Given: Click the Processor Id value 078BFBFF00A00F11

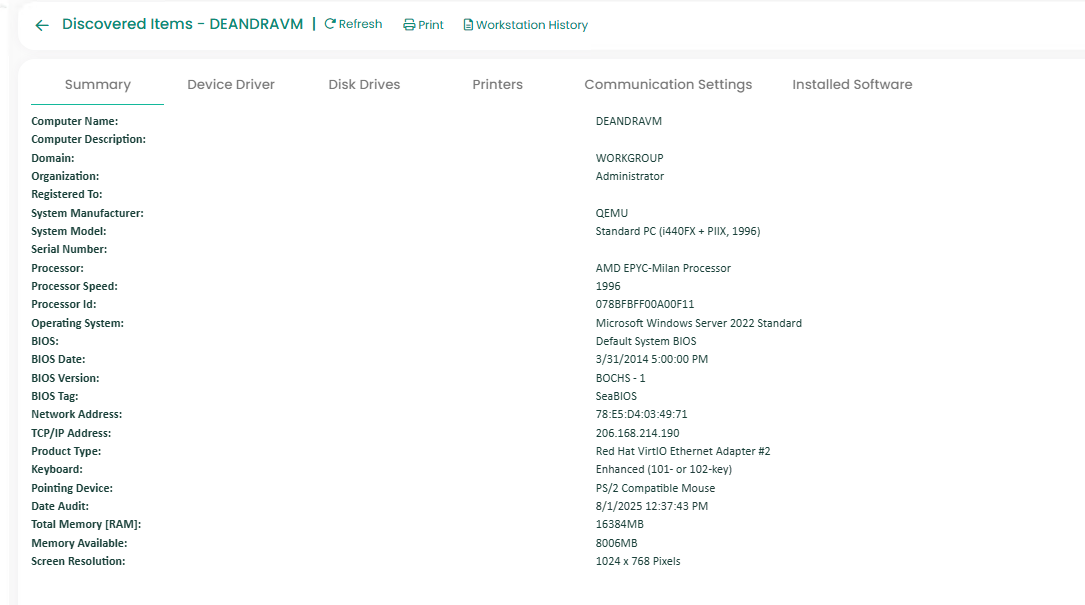Looking at the screenshot, I should click(x=645, y=304).
